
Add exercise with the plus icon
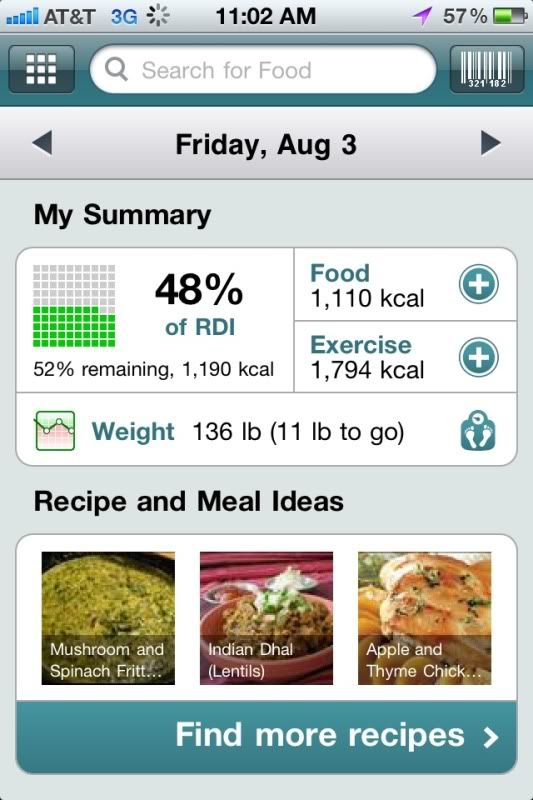tap(478, 357)
